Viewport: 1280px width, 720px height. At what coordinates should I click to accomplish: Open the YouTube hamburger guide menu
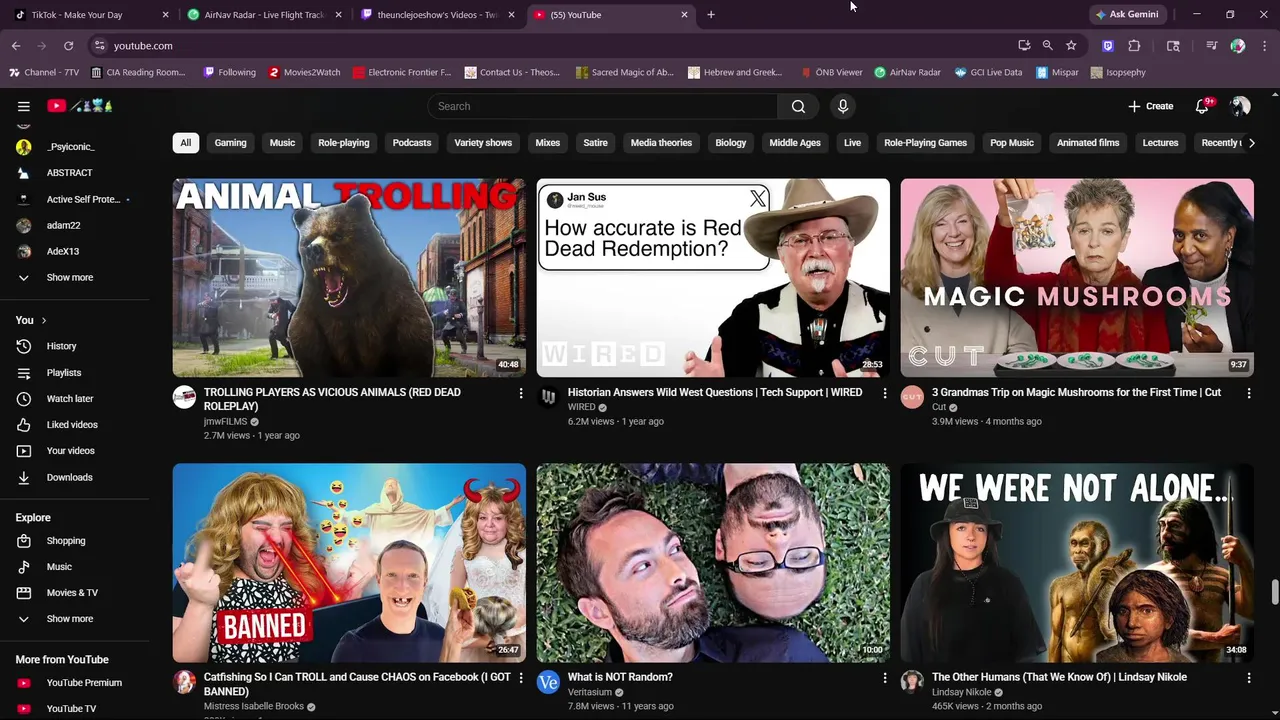pyautogui.click(x=23, y=106)
